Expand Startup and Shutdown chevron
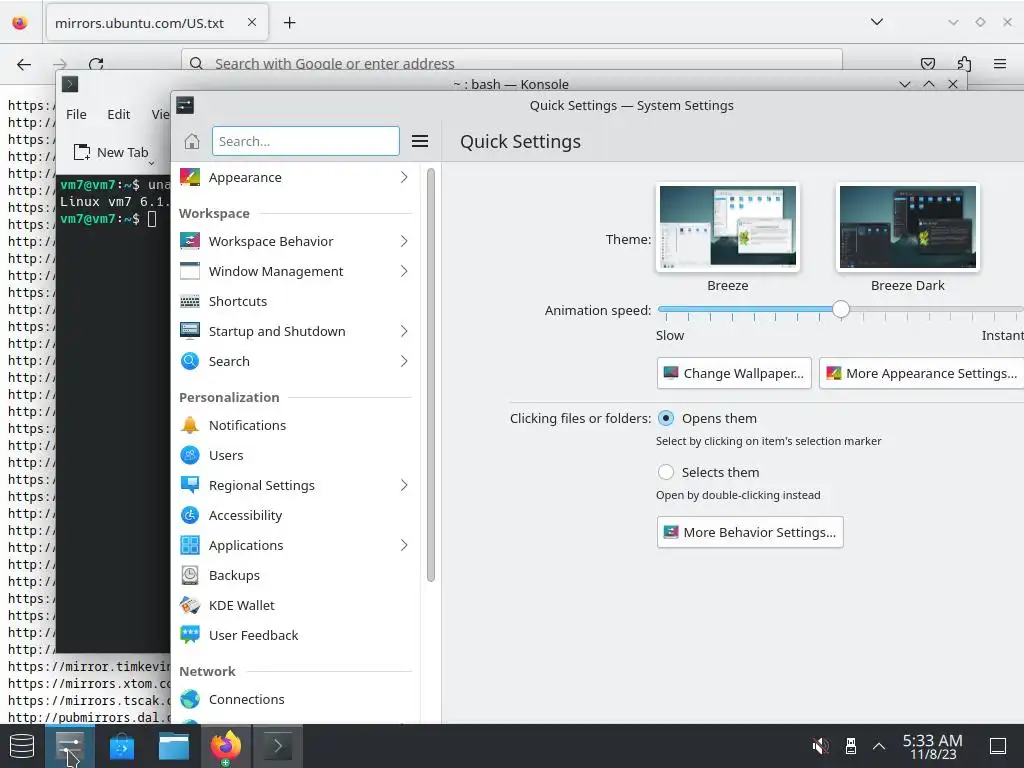 (x=404, y=332)
